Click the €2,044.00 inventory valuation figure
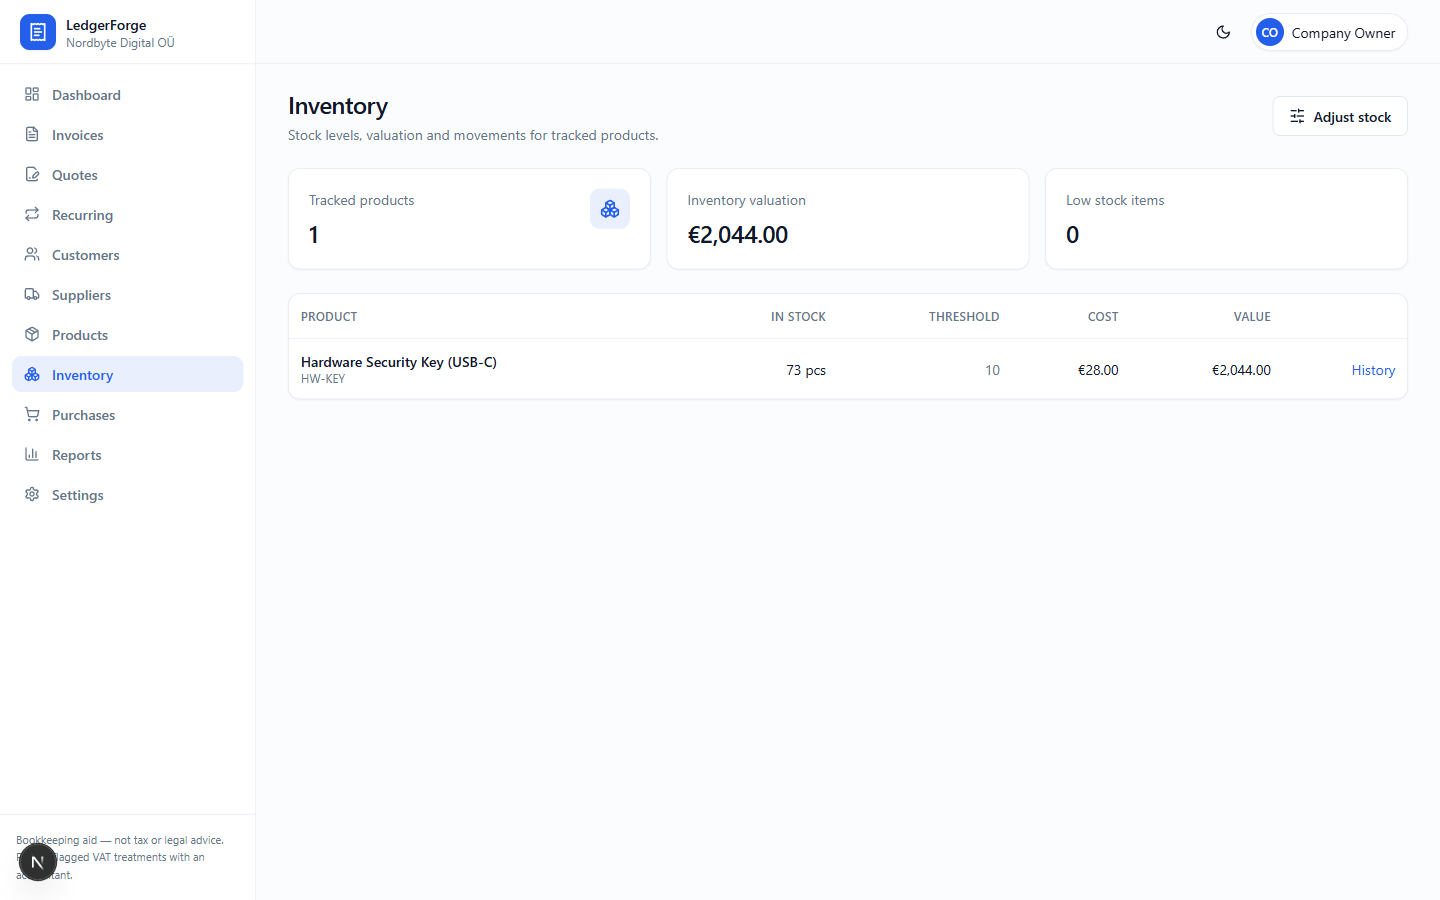Image resolution: width=1440 pixels, height=900 pixels. pyautogui.click(x=738, y=235)
